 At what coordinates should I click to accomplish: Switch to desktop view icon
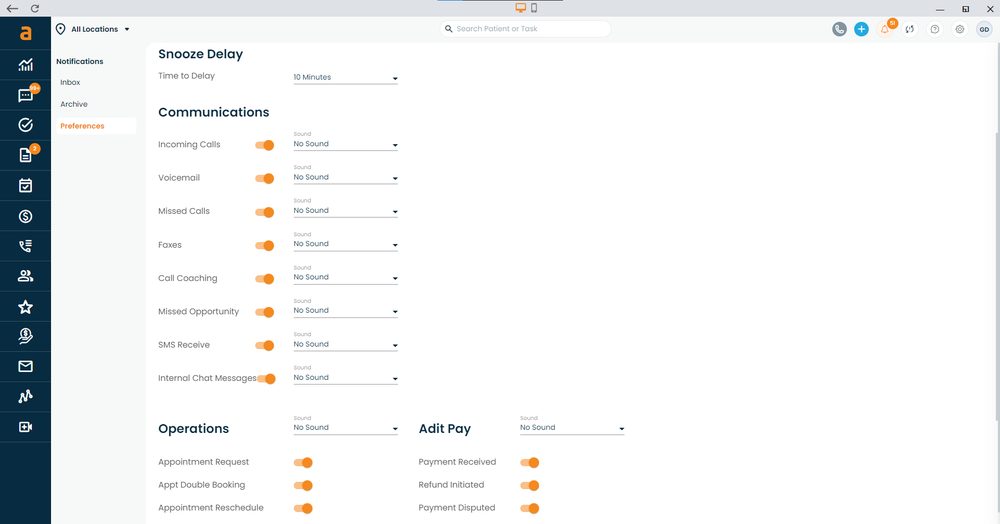point(521,8)
